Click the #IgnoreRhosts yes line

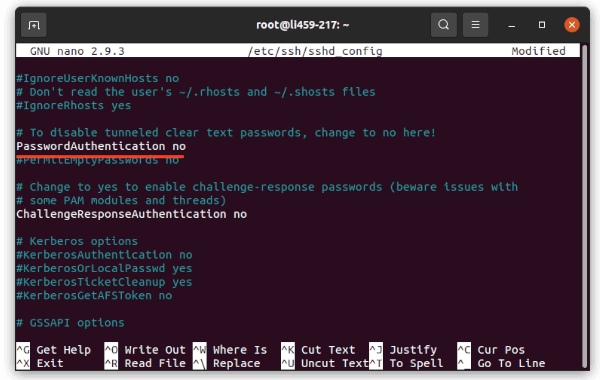coord(73,106)
